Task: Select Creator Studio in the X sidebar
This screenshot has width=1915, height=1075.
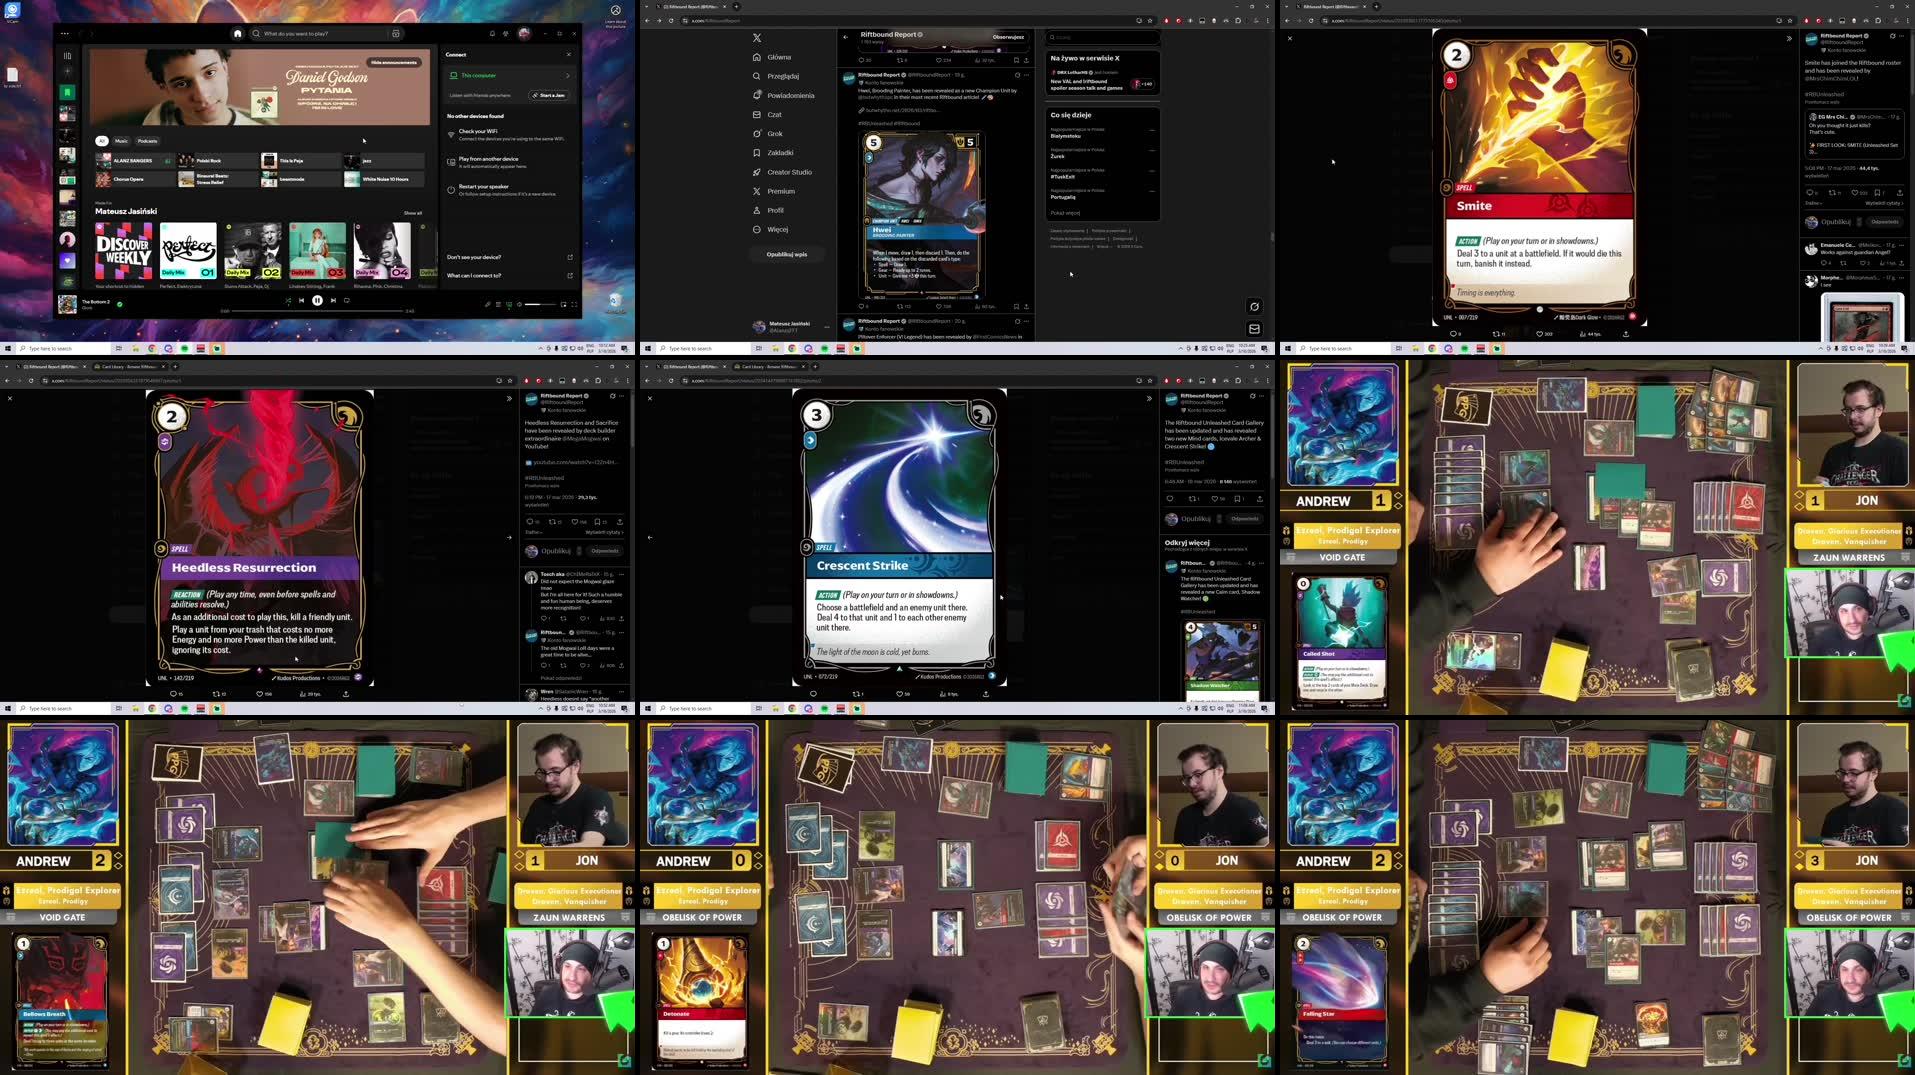Action: pyautogui.click(x=789, y=172)
